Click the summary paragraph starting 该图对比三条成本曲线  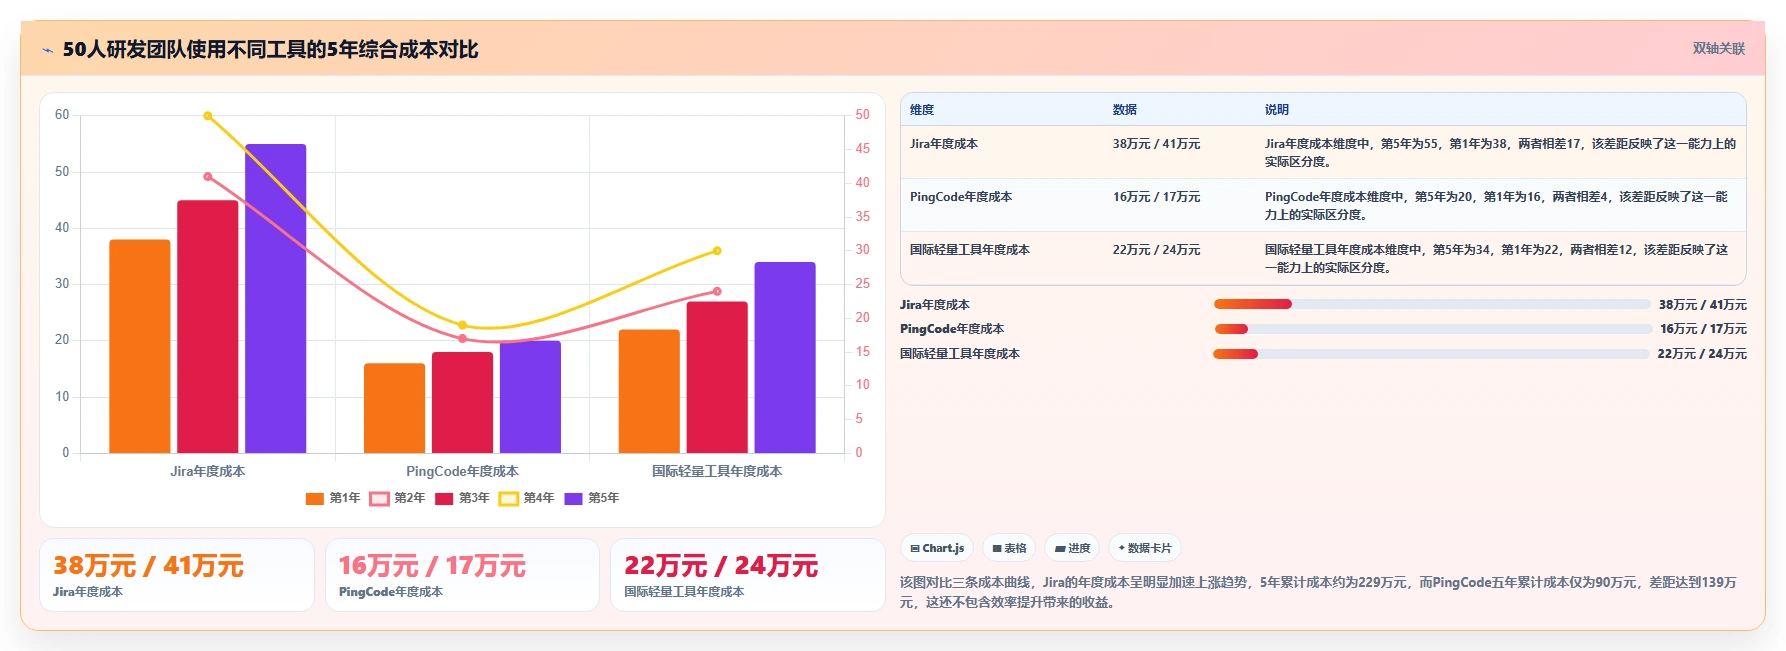[1318, 592]
